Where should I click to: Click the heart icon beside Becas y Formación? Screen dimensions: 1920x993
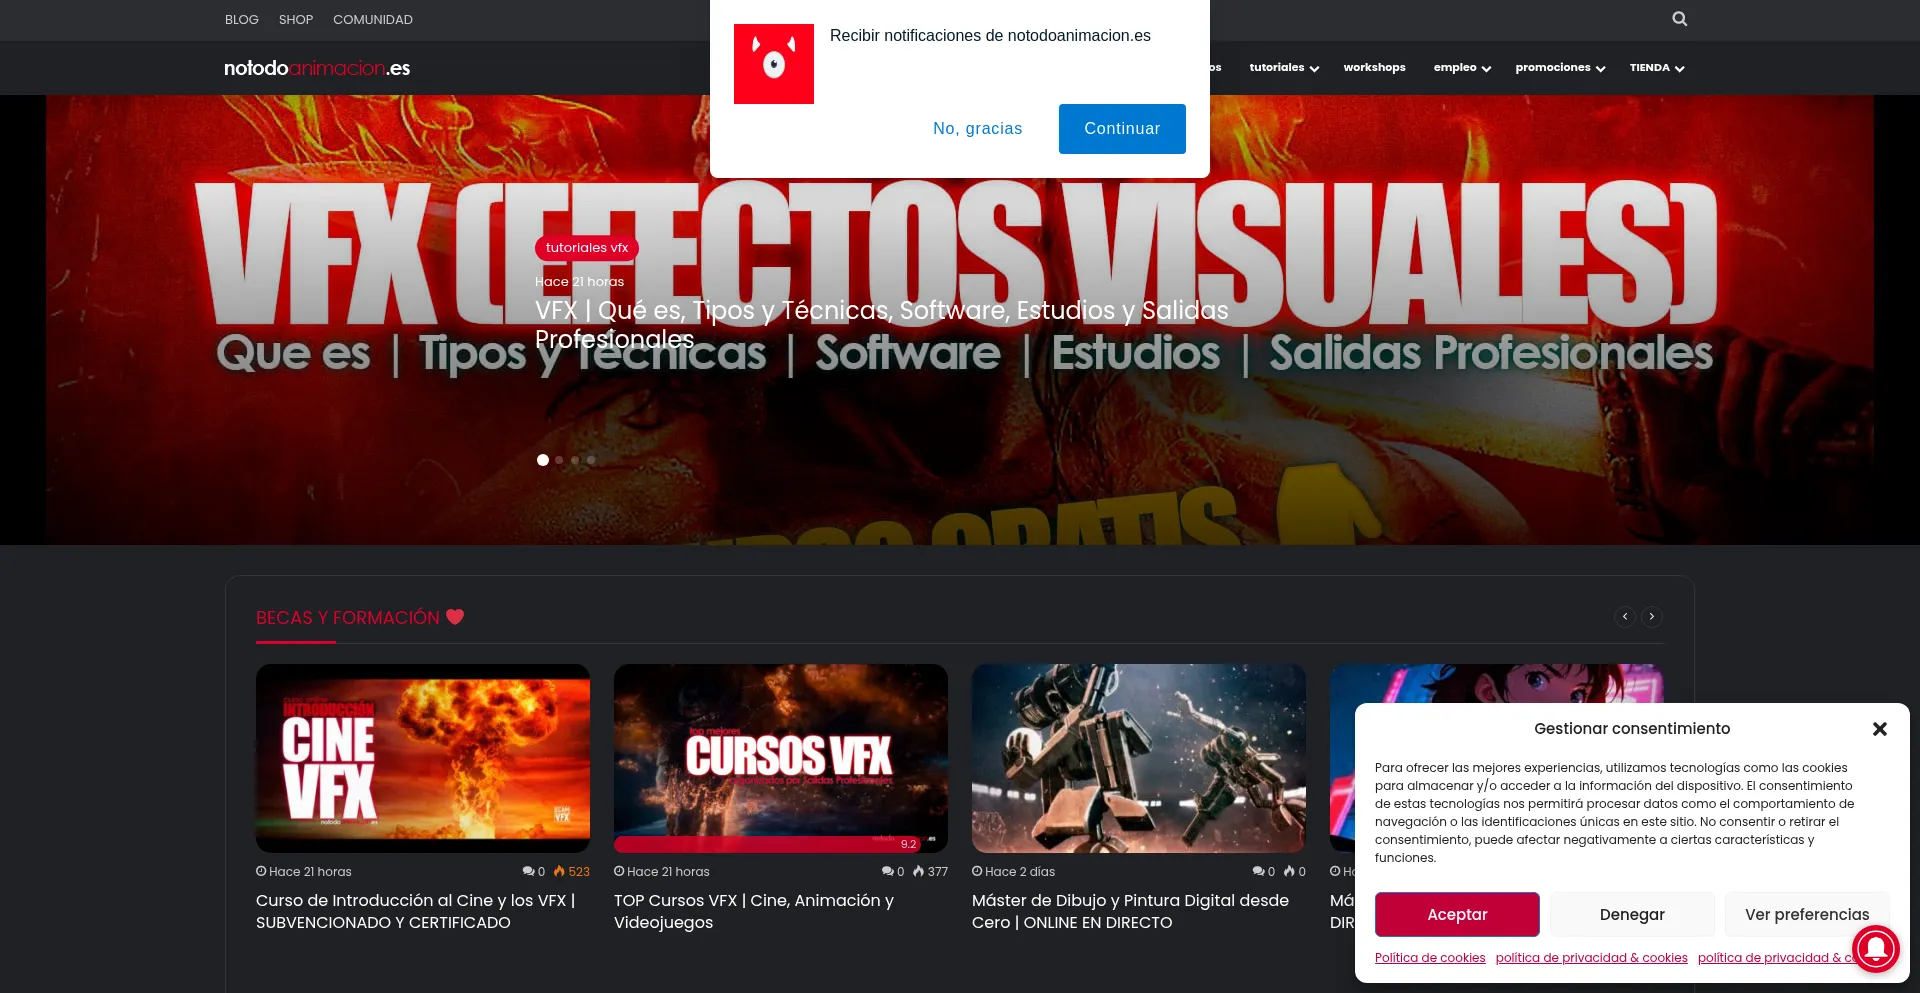pos(455,617)
